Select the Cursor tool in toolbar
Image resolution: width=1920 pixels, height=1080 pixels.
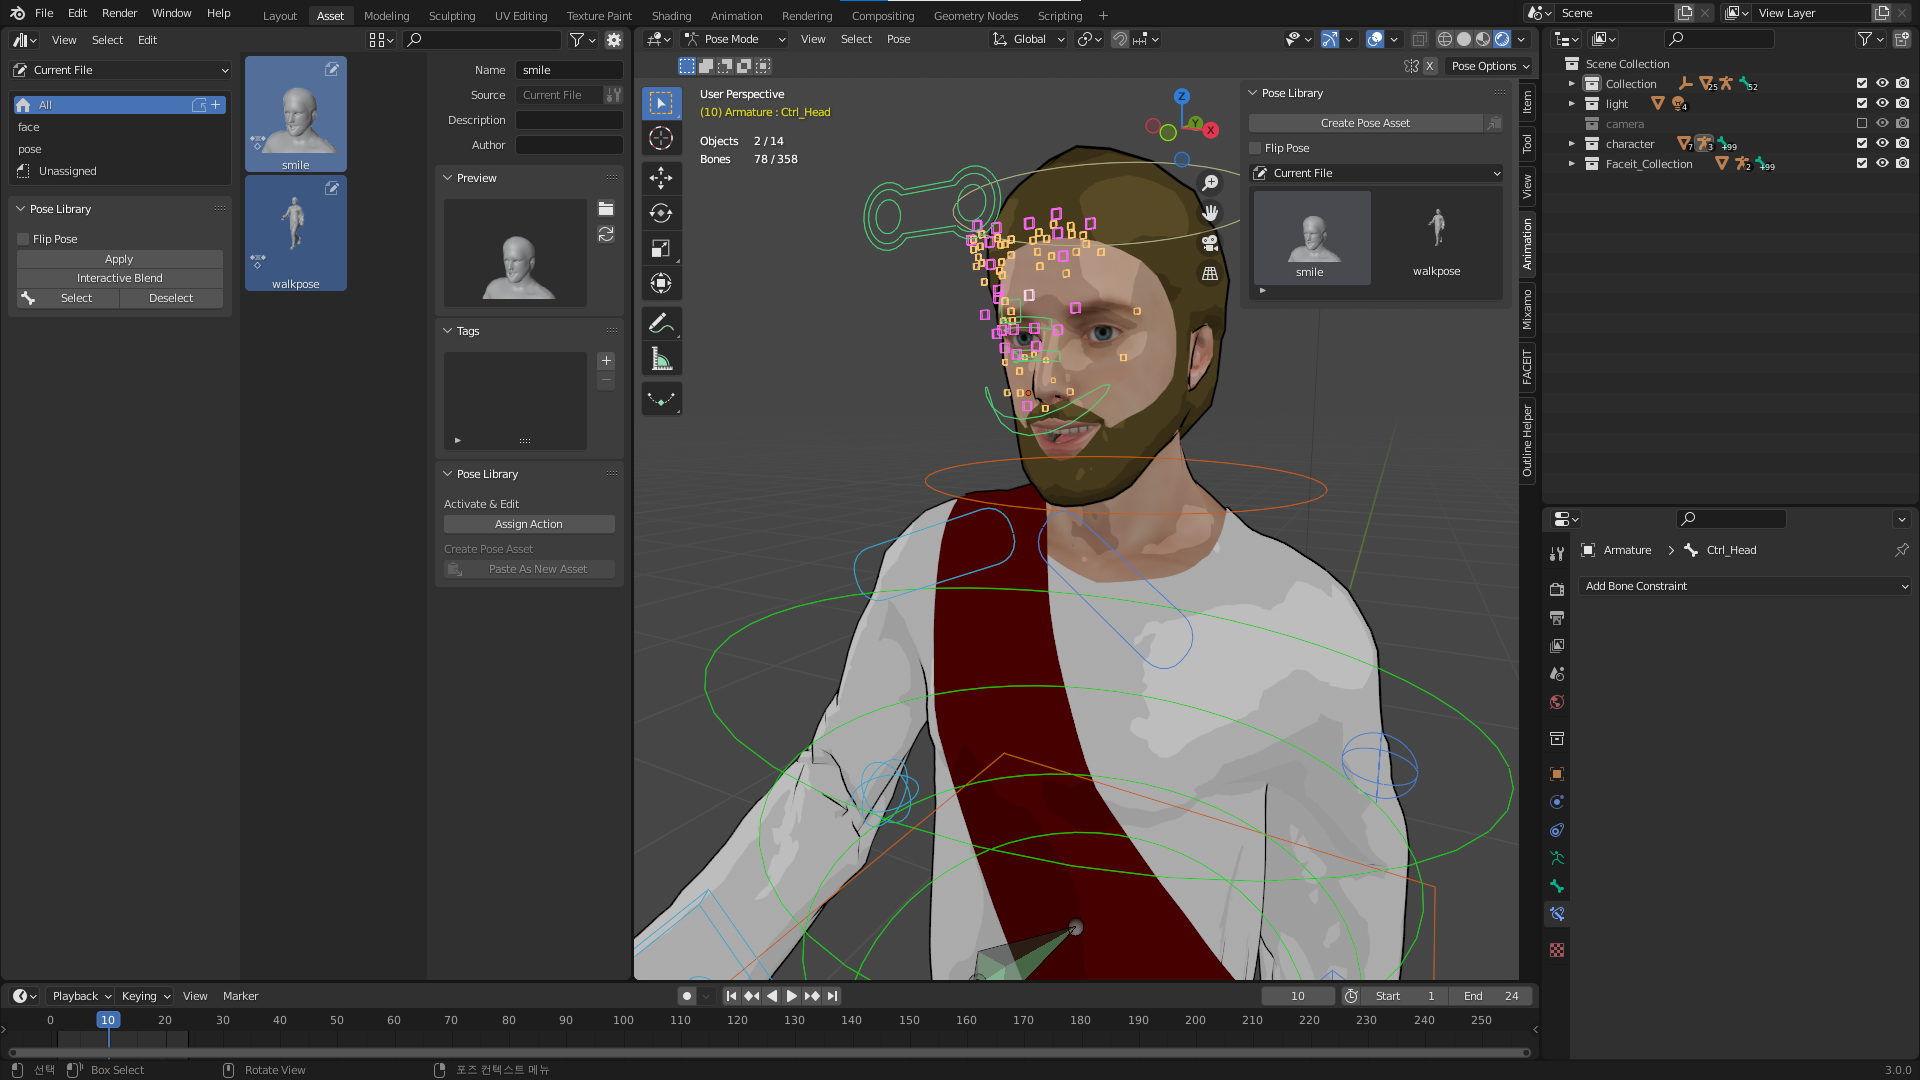(x=661, y=139)
